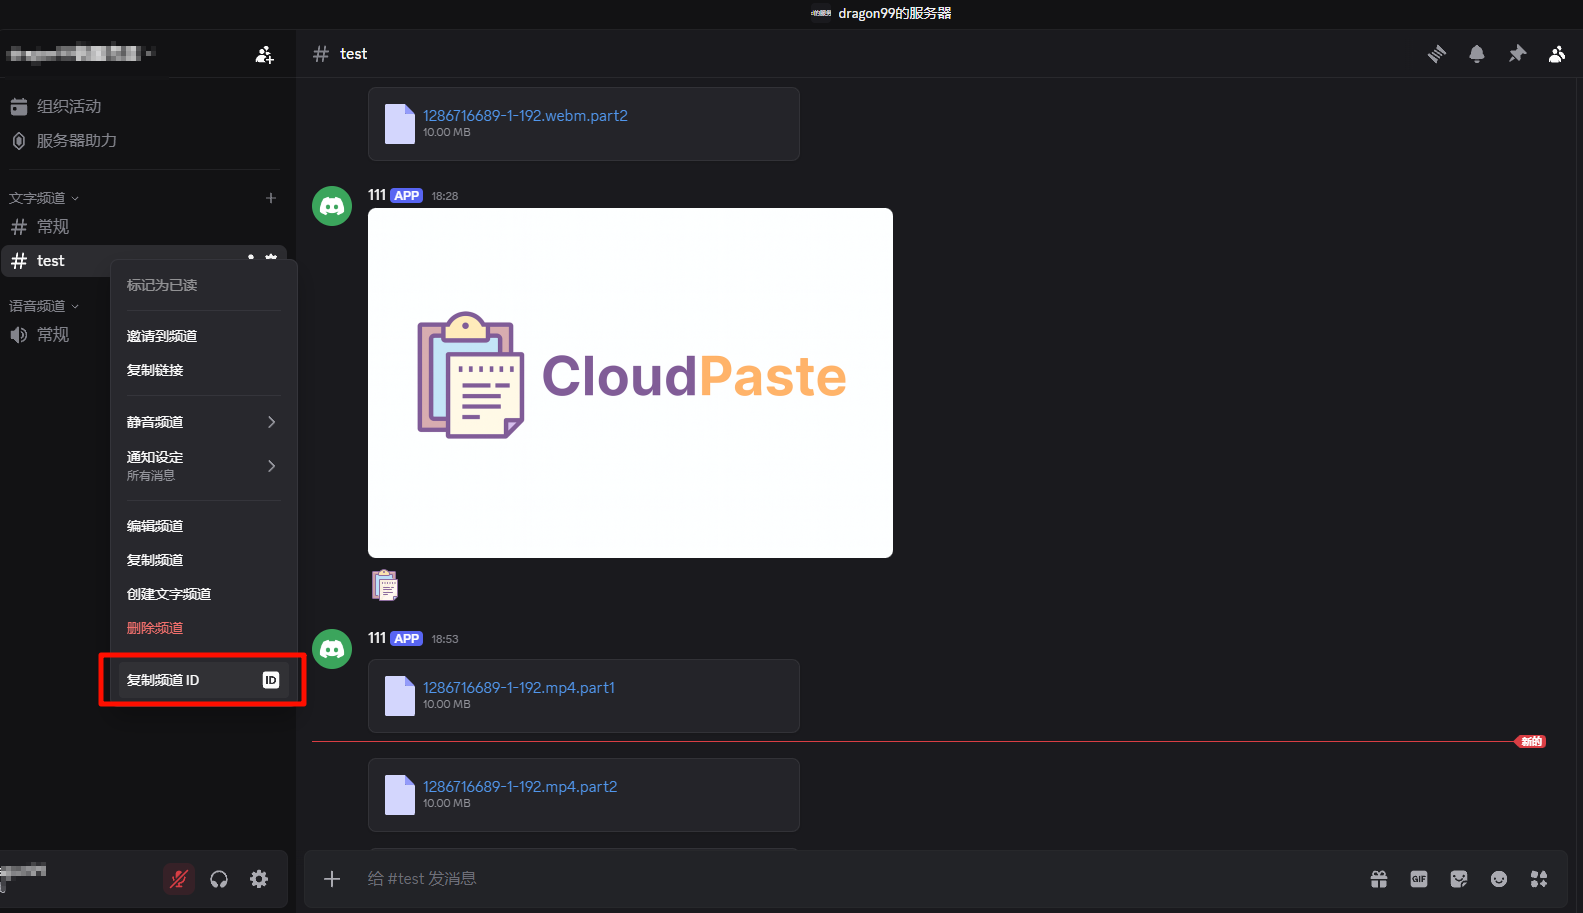Click file icon of mp4.part2 attachment
The image size is (1583, 913).
tap(400, 795)
